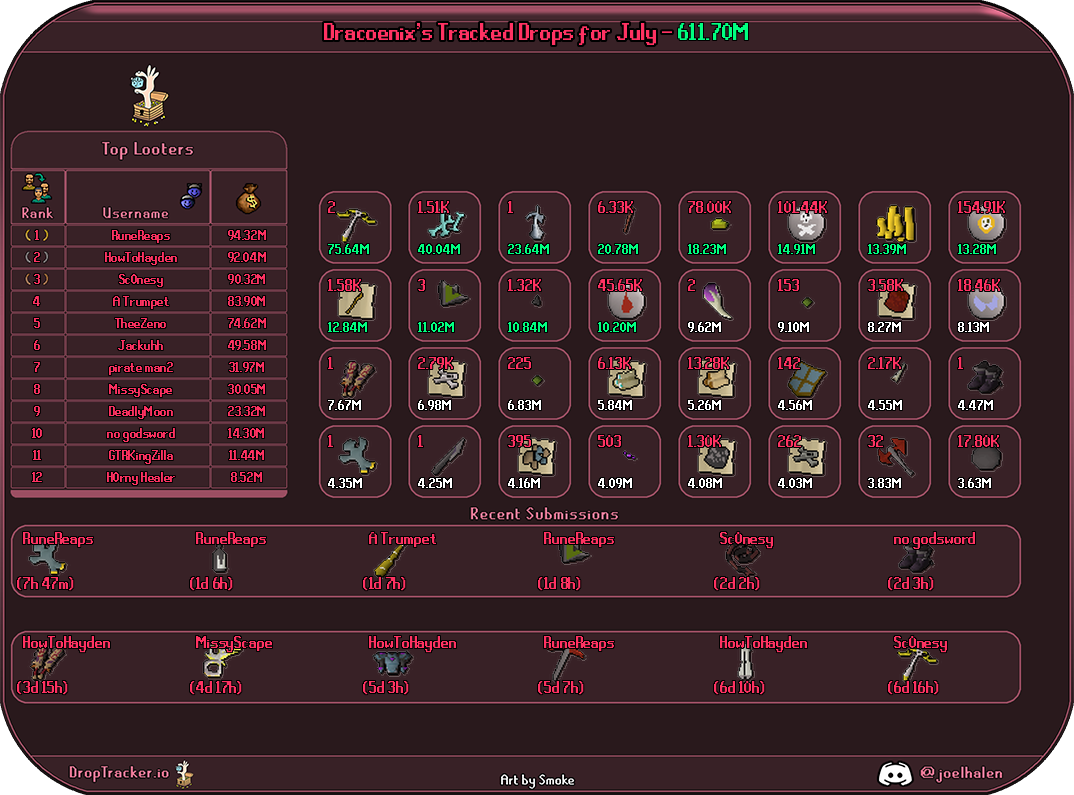Select the 153 green seed tile worth 9.10M
Image resolution: width=1074 pixels, height=795 pixels.
pyautogui.click(x=804, y=305)
